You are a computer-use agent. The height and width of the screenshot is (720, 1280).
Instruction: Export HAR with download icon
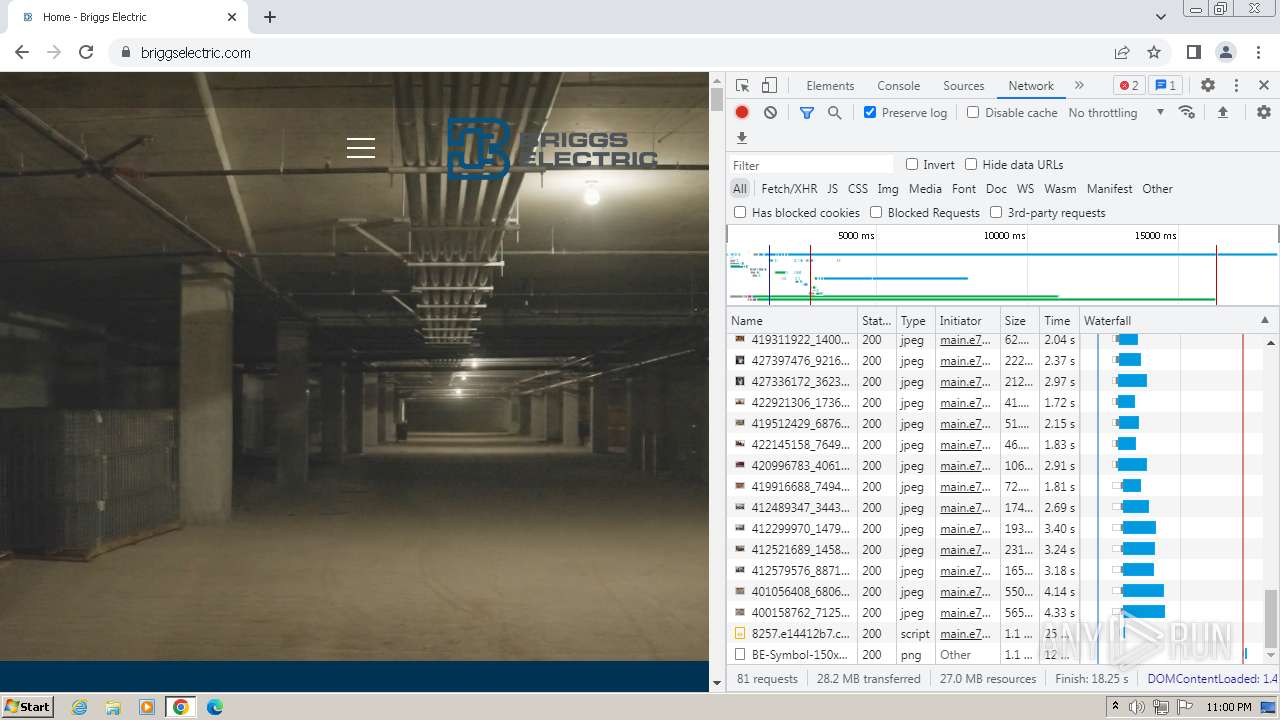click(x=742, y=138)
